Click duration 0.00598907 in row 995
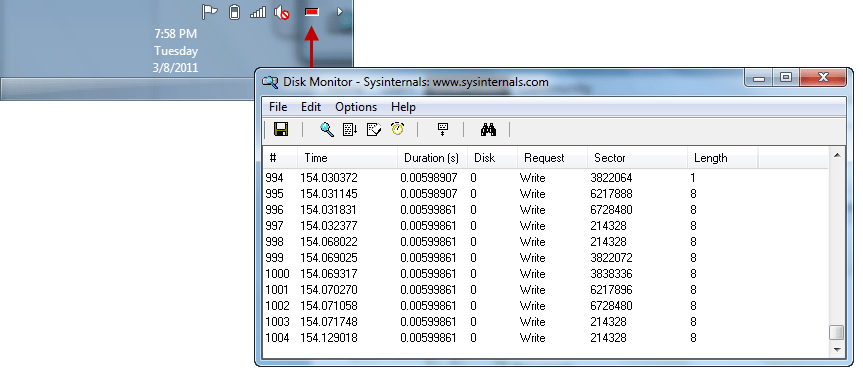863x377 pixels. [429, 194]
